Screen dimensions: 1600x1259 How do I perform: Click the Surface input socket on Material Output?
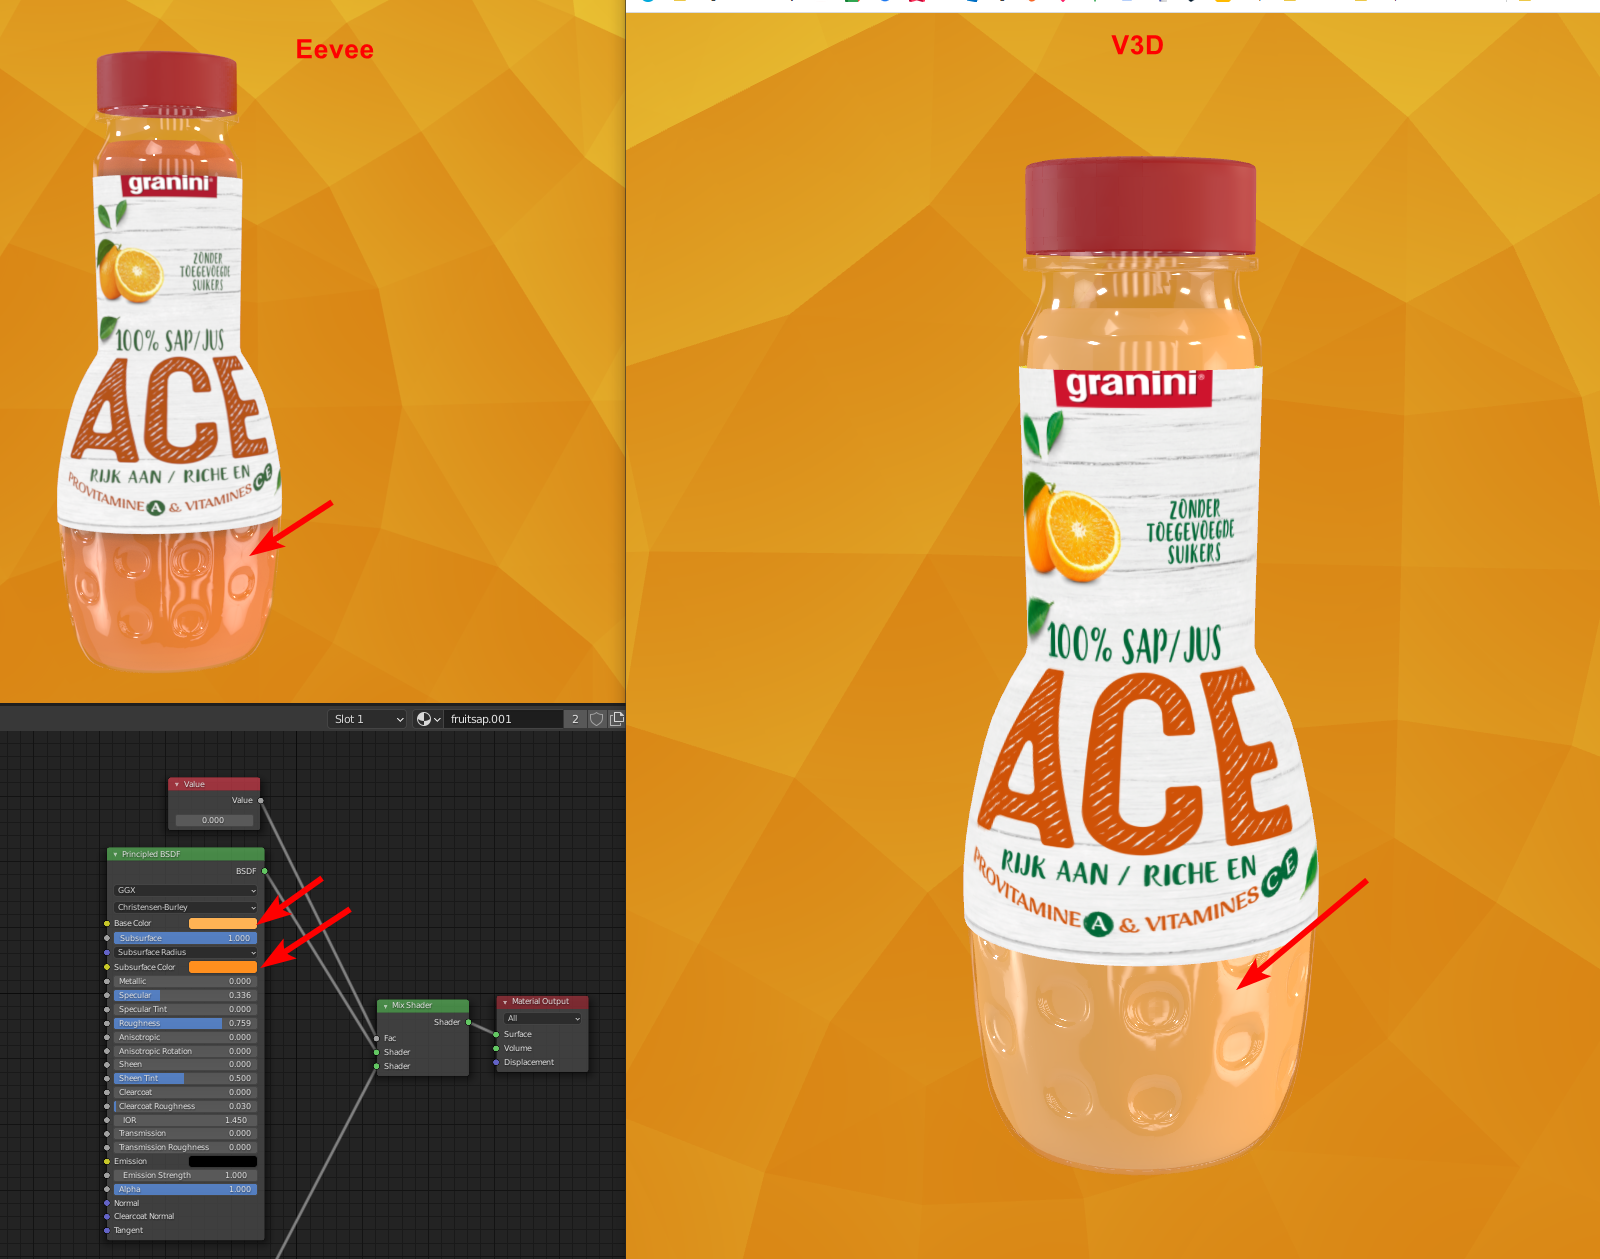click(496, 1034)
